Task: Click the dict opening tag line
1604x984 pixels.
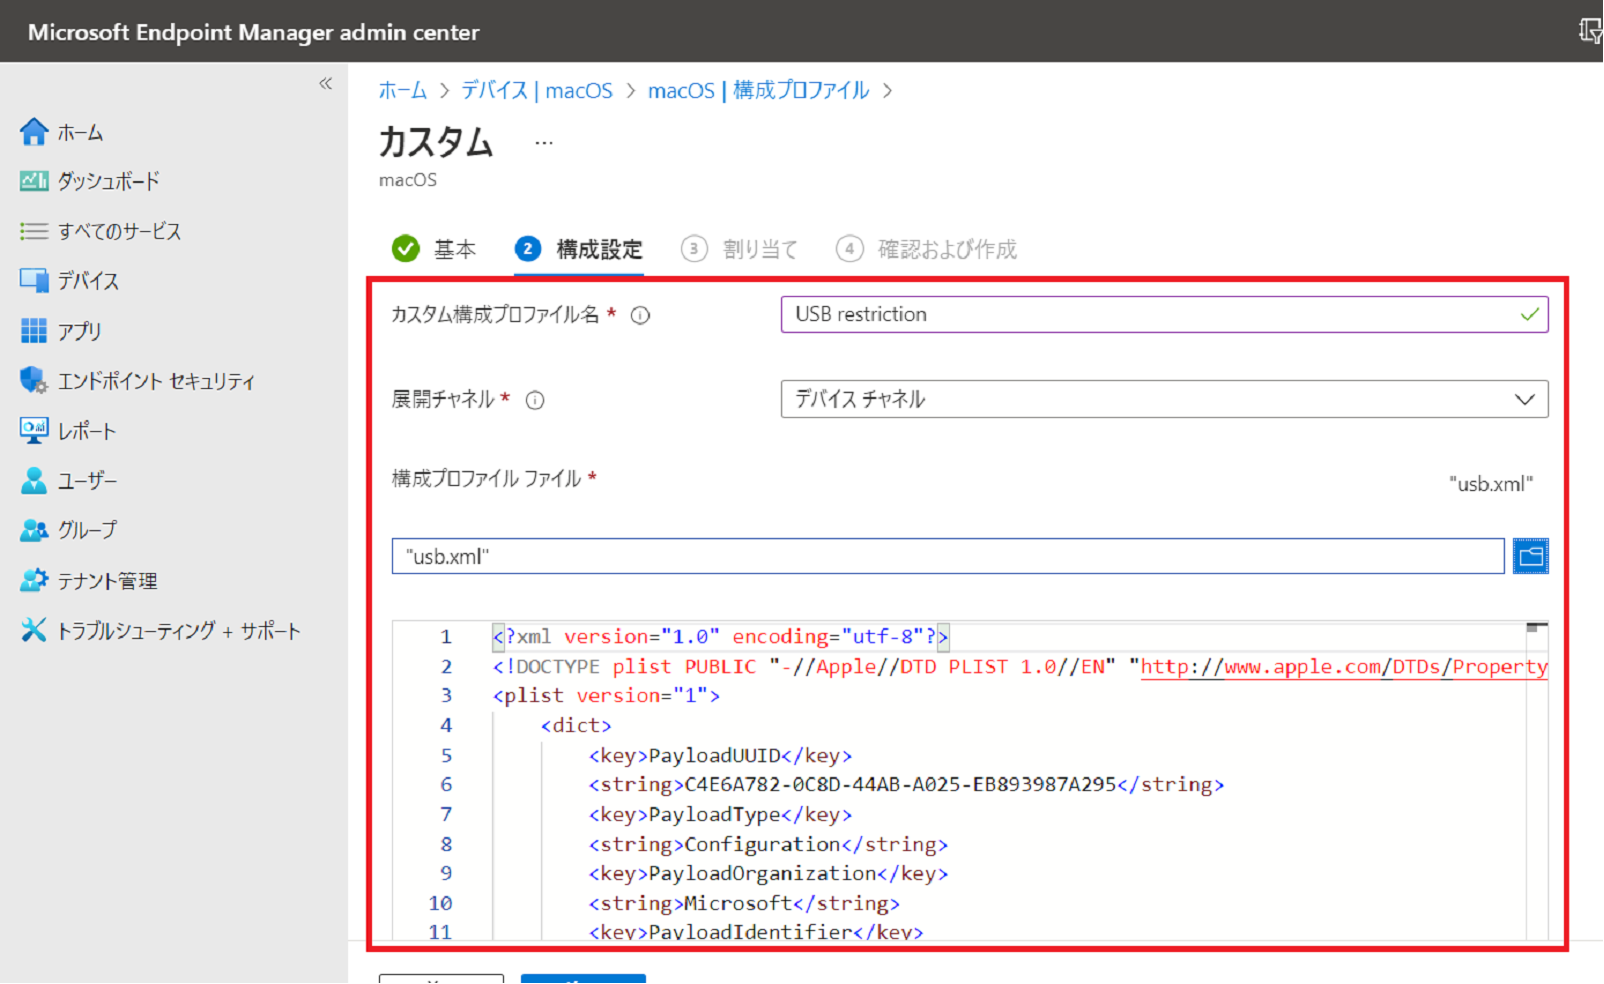Action: pos(576,726)
